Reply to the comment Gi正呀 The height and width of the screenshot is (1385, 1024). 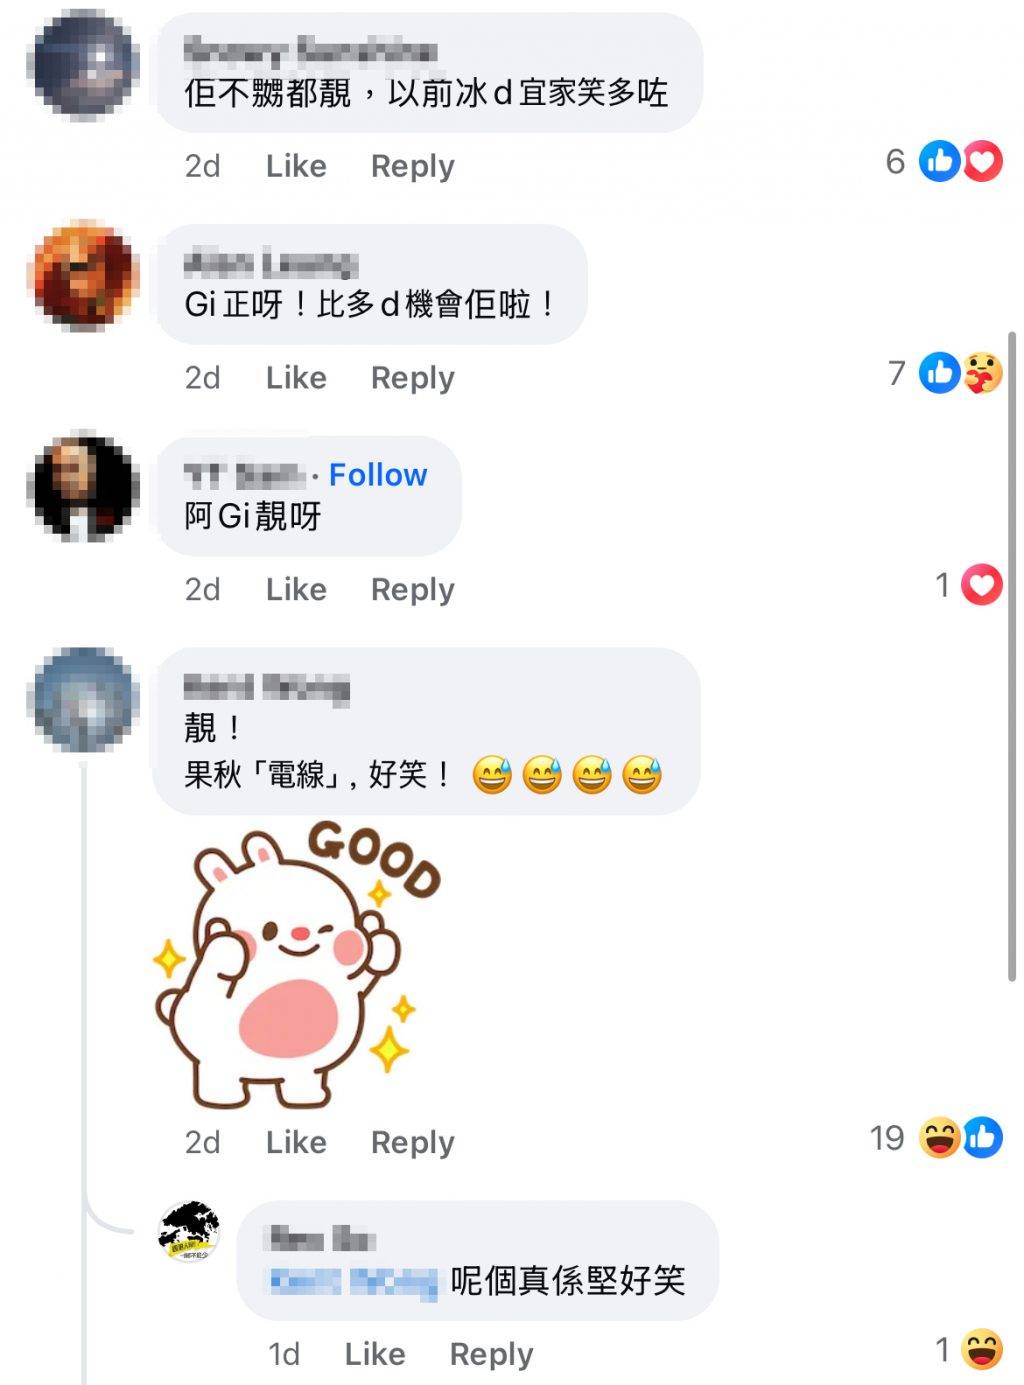412,378
